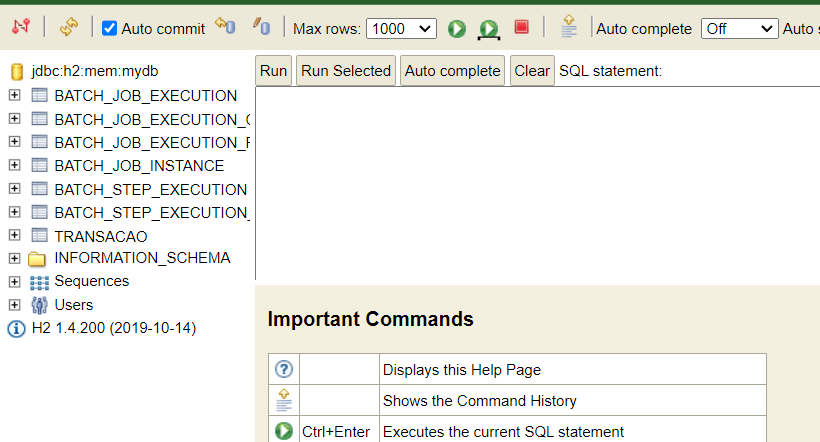Select the jdbc:h2:mem:mydb database node
The height and width of the screenshot is (442, 820).
click(94, 72)
